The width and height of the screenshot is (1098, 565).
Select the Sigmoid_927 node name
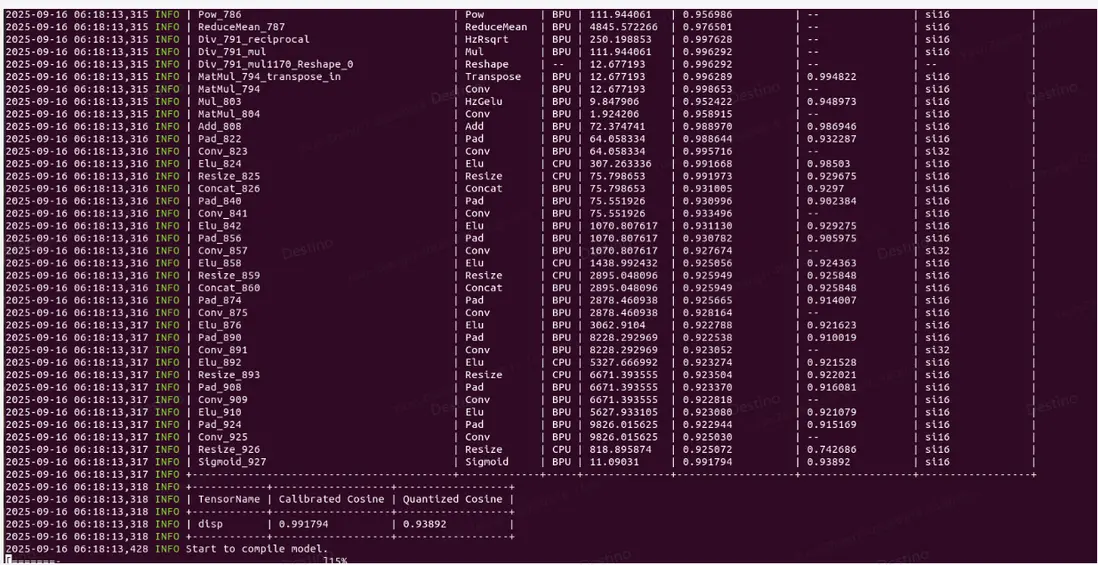point(232,462)
